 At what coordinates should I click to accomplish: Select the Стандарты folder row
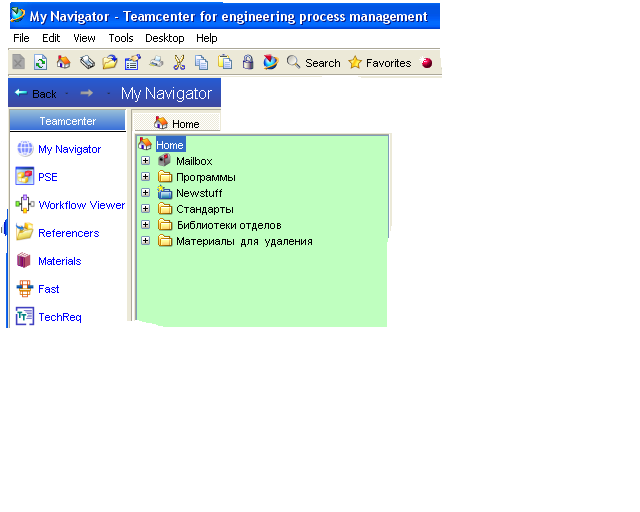tap(205, 209)
